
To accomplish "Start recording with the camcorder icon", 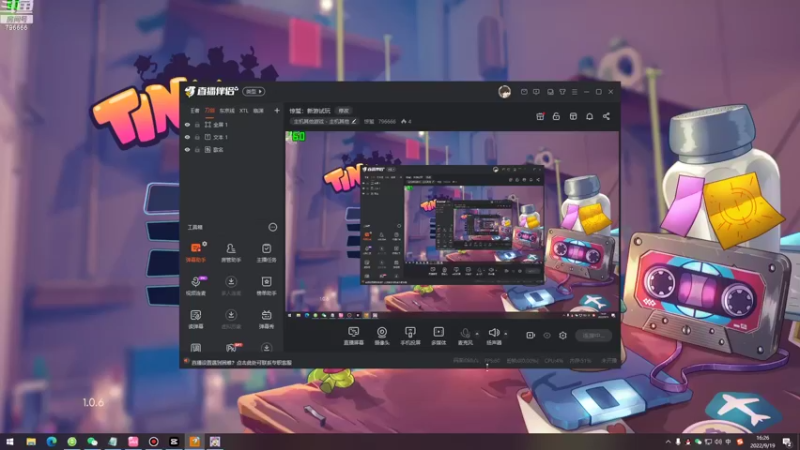I will (531, 335).
